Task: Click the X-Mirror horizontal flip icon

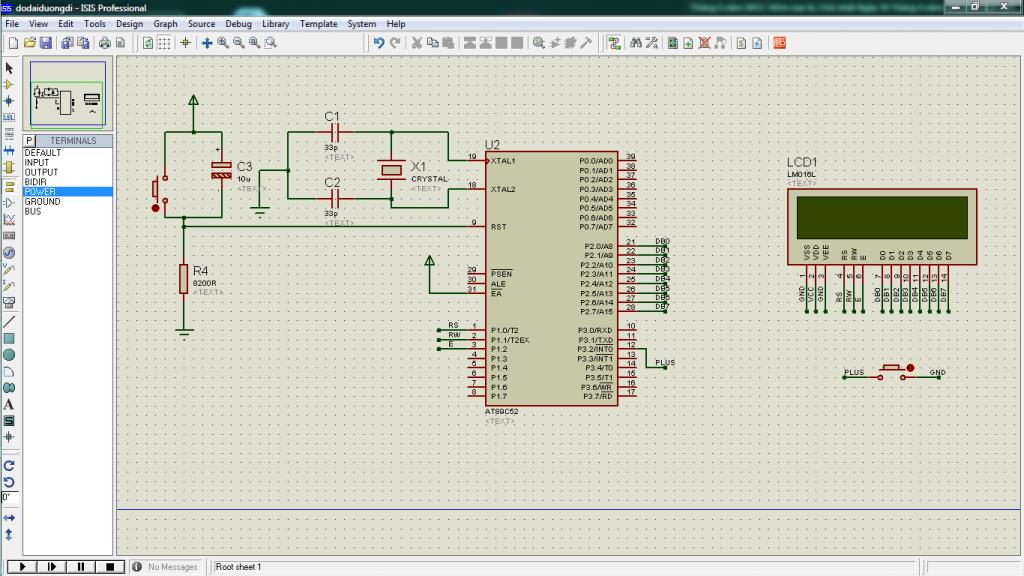Action: pyautogui.click(x=9, y=517)
